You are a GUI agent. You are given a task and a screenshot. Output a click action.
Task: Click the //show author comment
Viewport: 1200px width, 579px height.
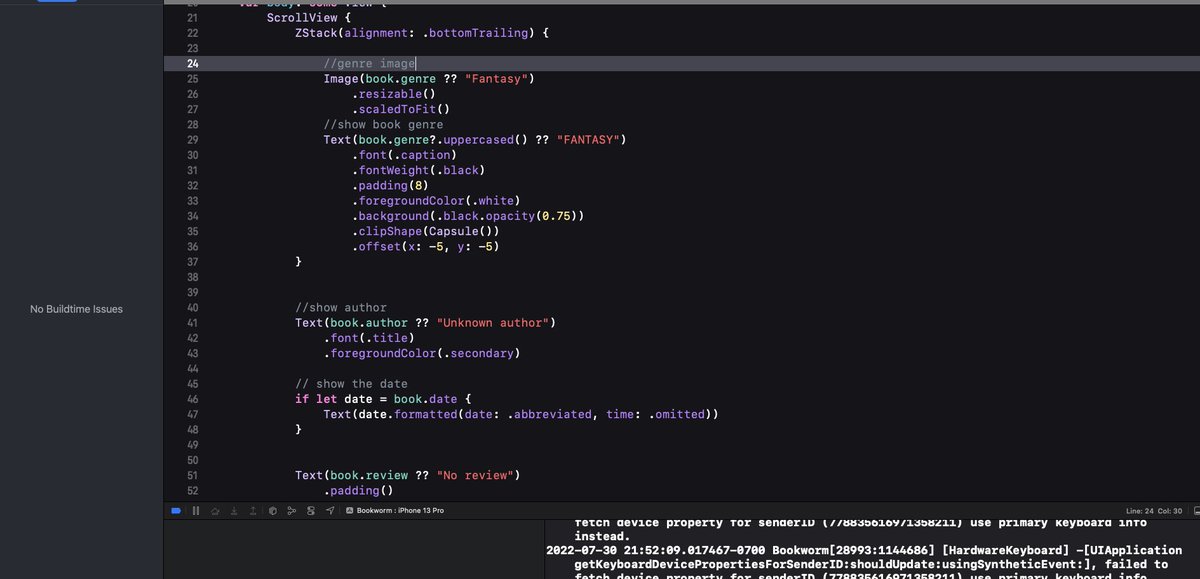coord(341,308)
